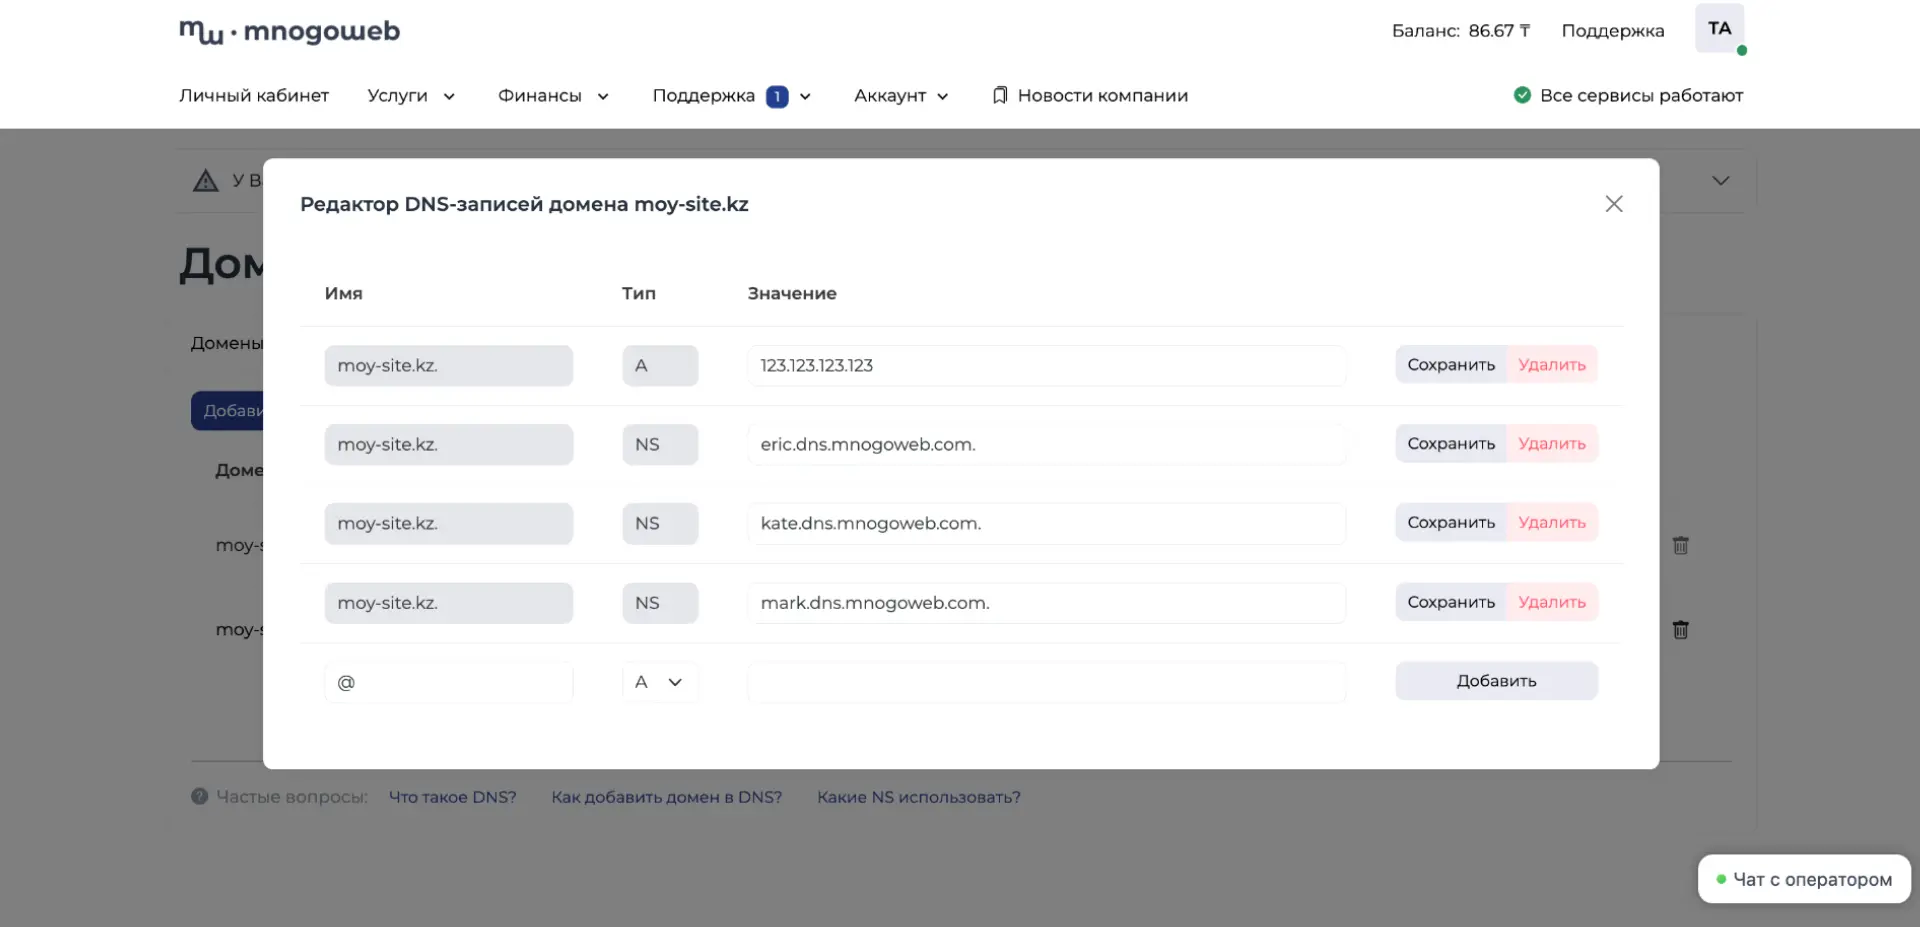This screenshot has width=1920, height=927.
Task: Delete the eric.dns.mnogoweb.com NS record
Action: click(1552, 444)
